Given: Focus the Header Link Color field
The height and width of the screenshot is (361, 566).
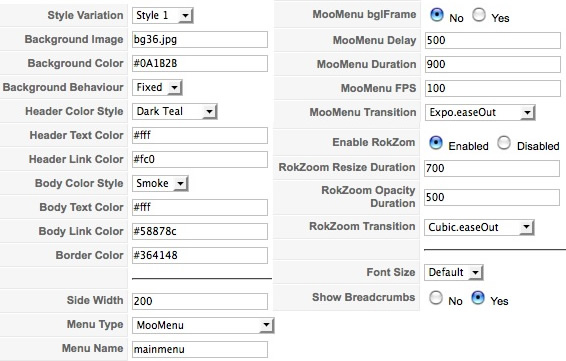Looking at the screenshot, I should 200,160.
